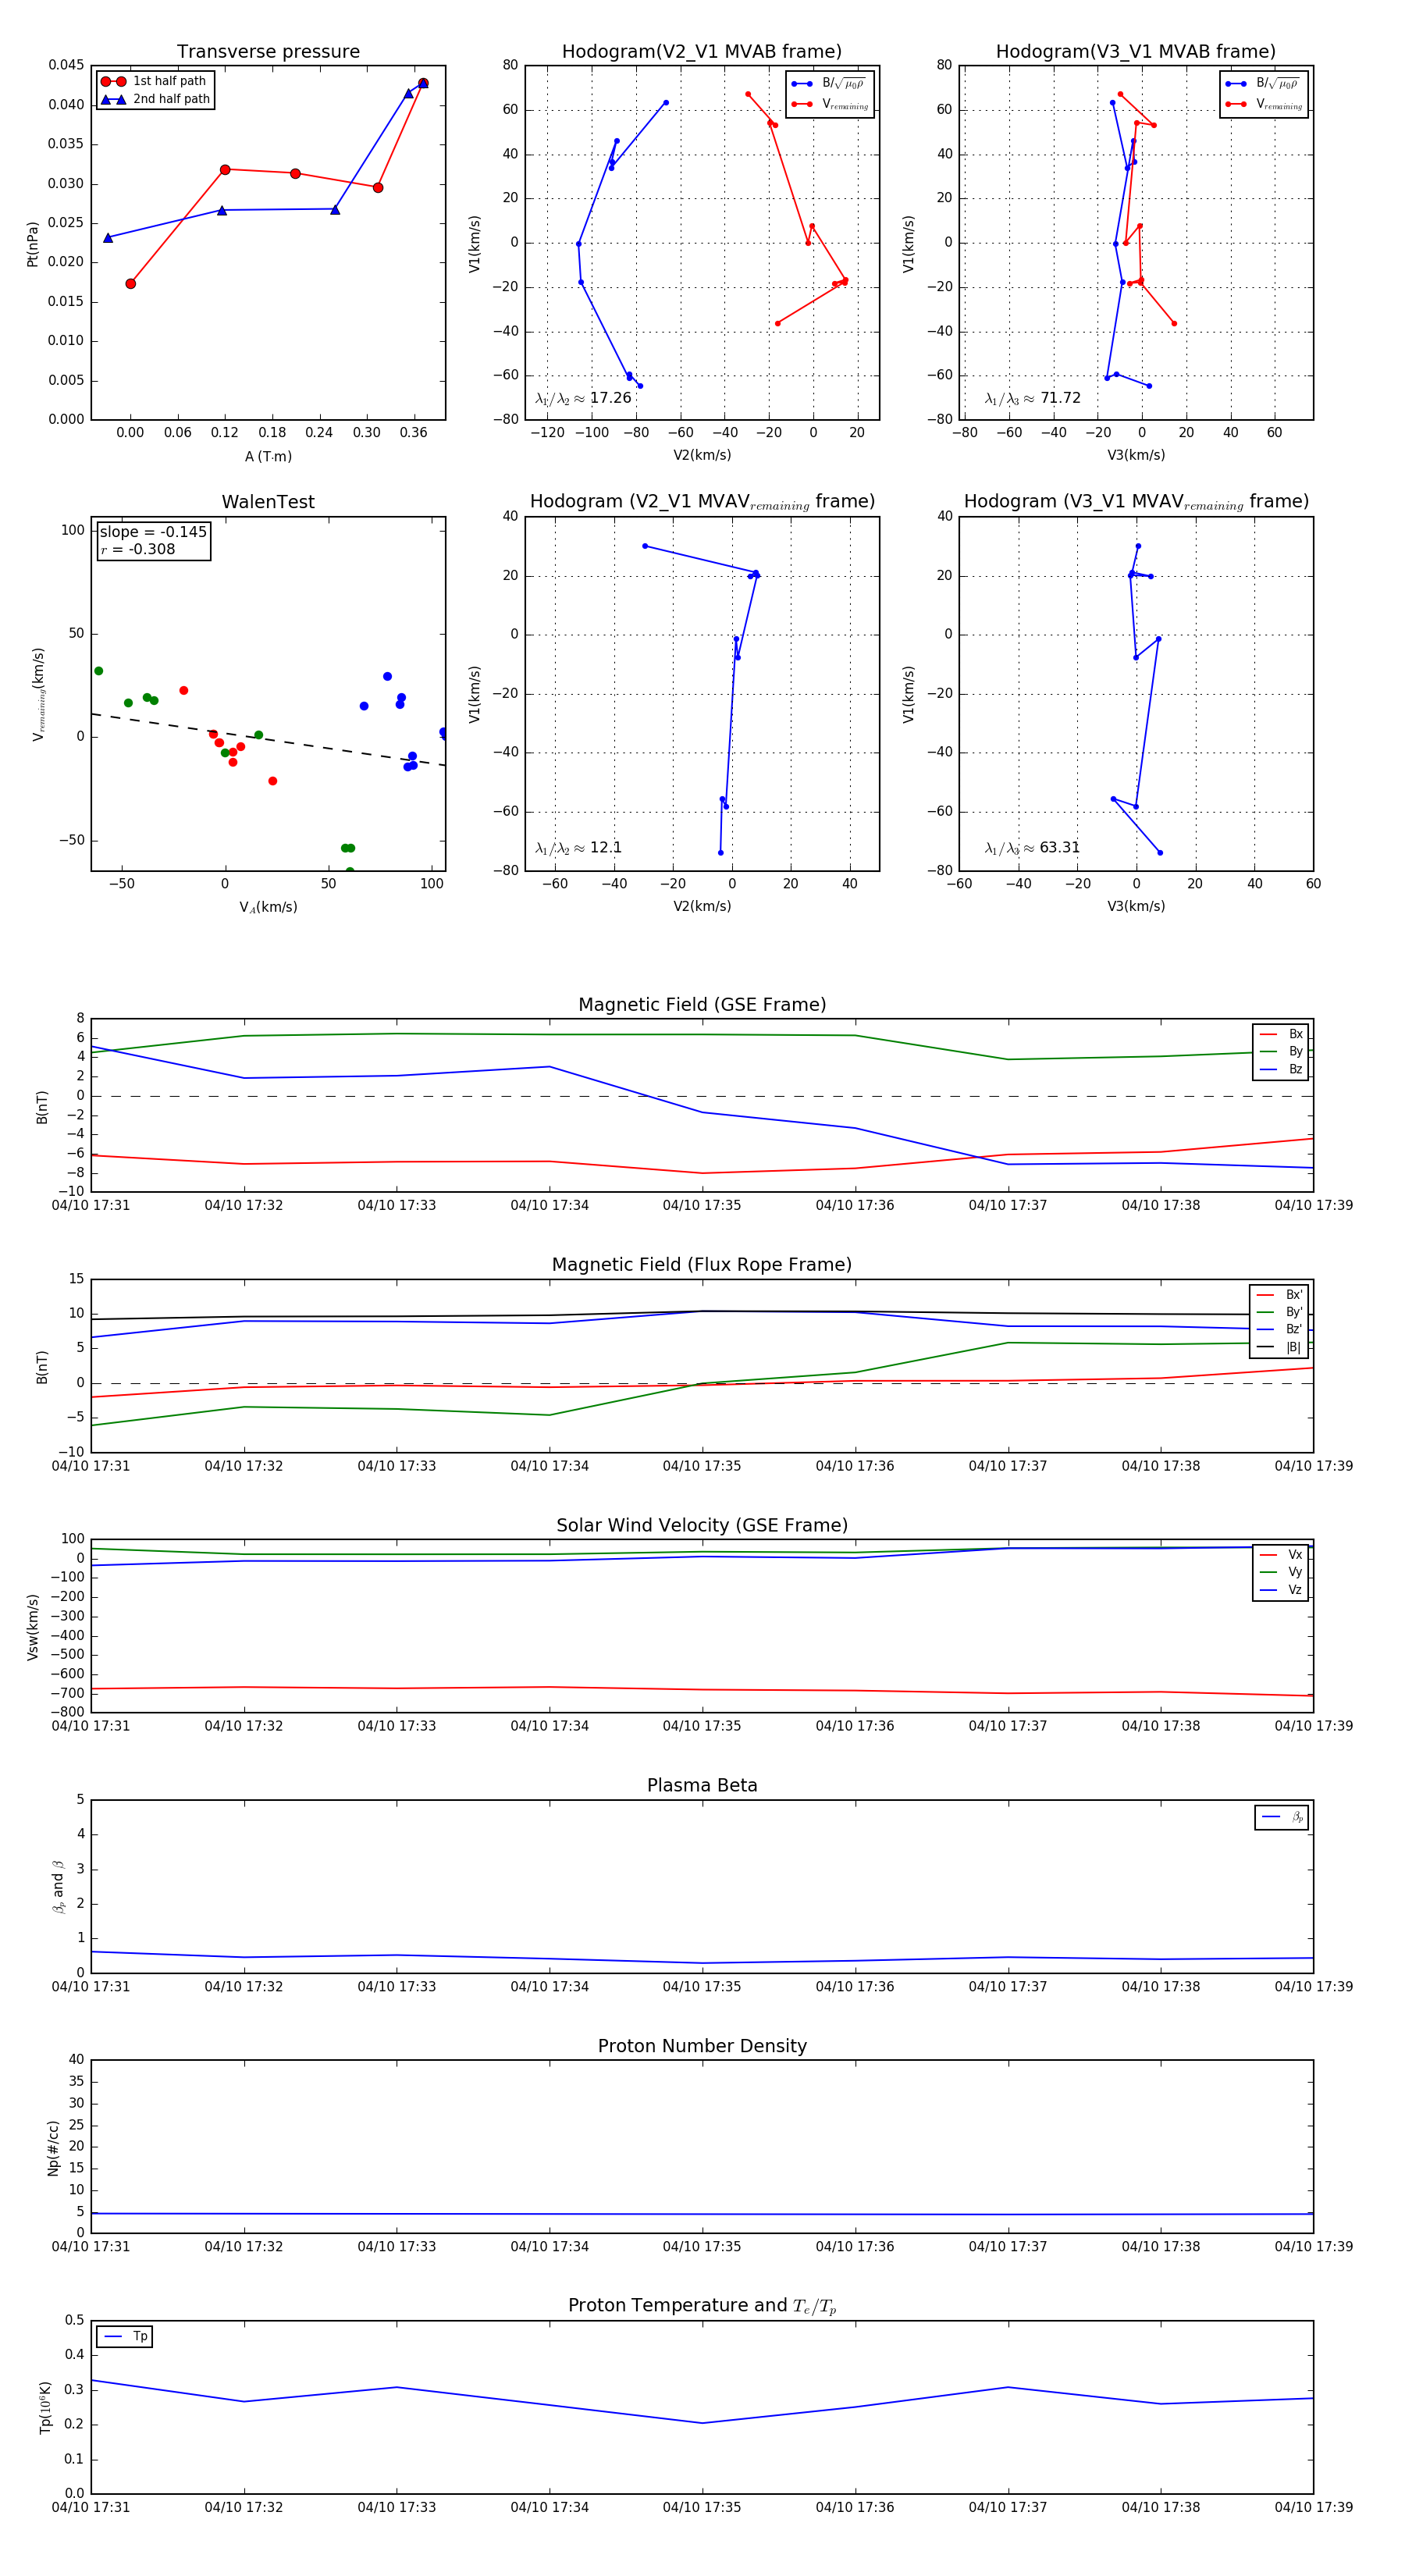Screen dimensions: 1405x2576
Task: Click the "Proton Number Density" title
Action: 702,2046
